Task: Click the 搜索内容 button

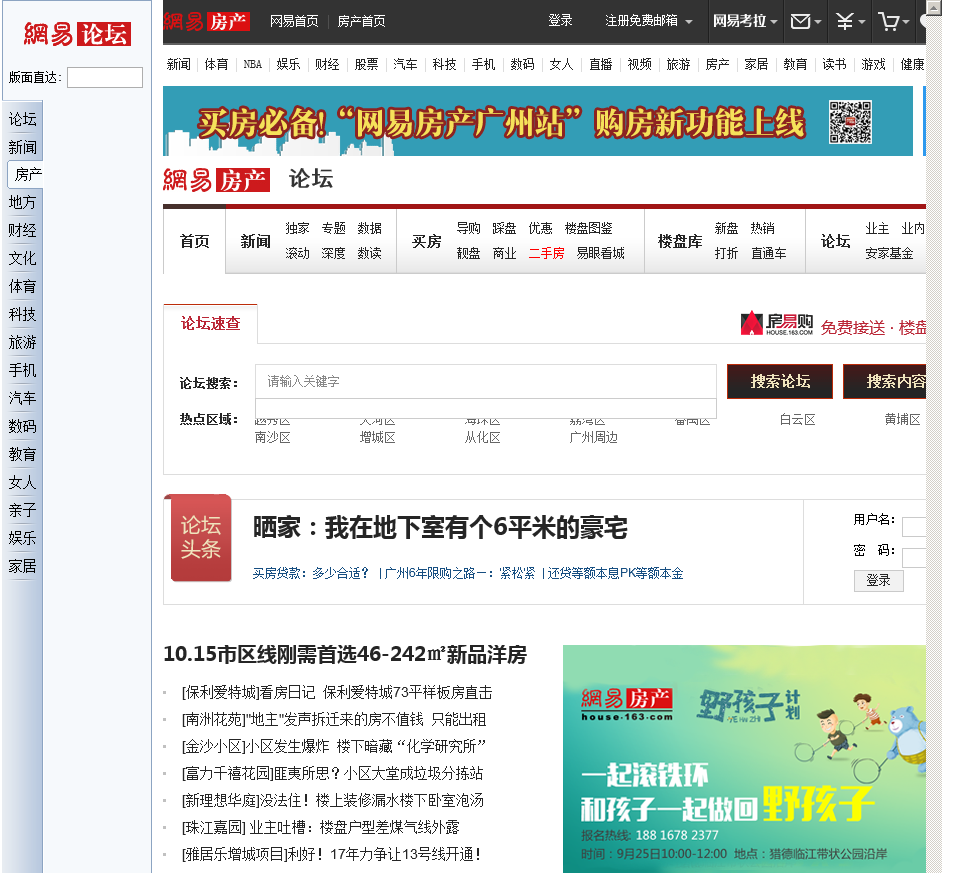Action: pos(885,381)
